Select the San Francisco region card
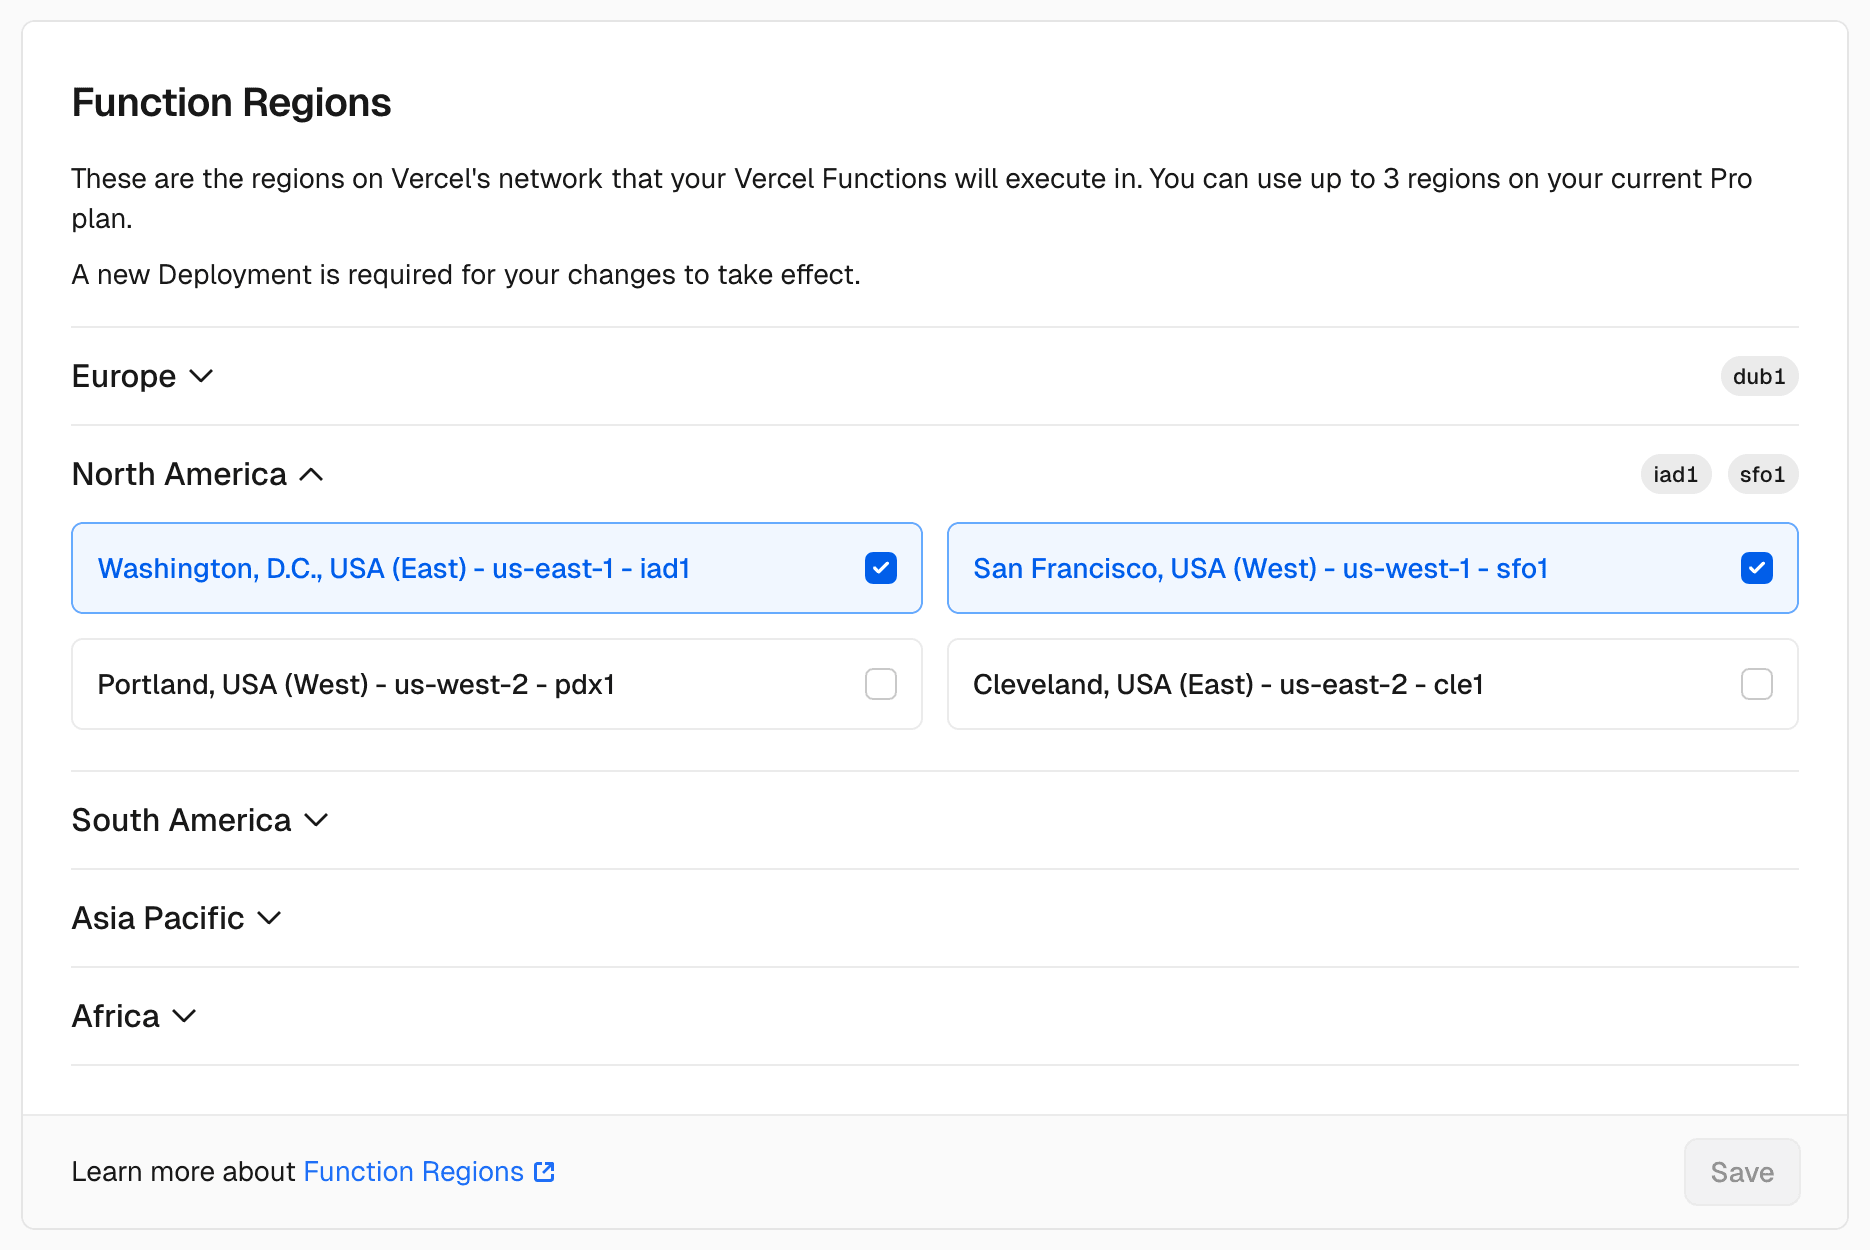Viewport: 1870px width, 1250px height. point(1260,568)
